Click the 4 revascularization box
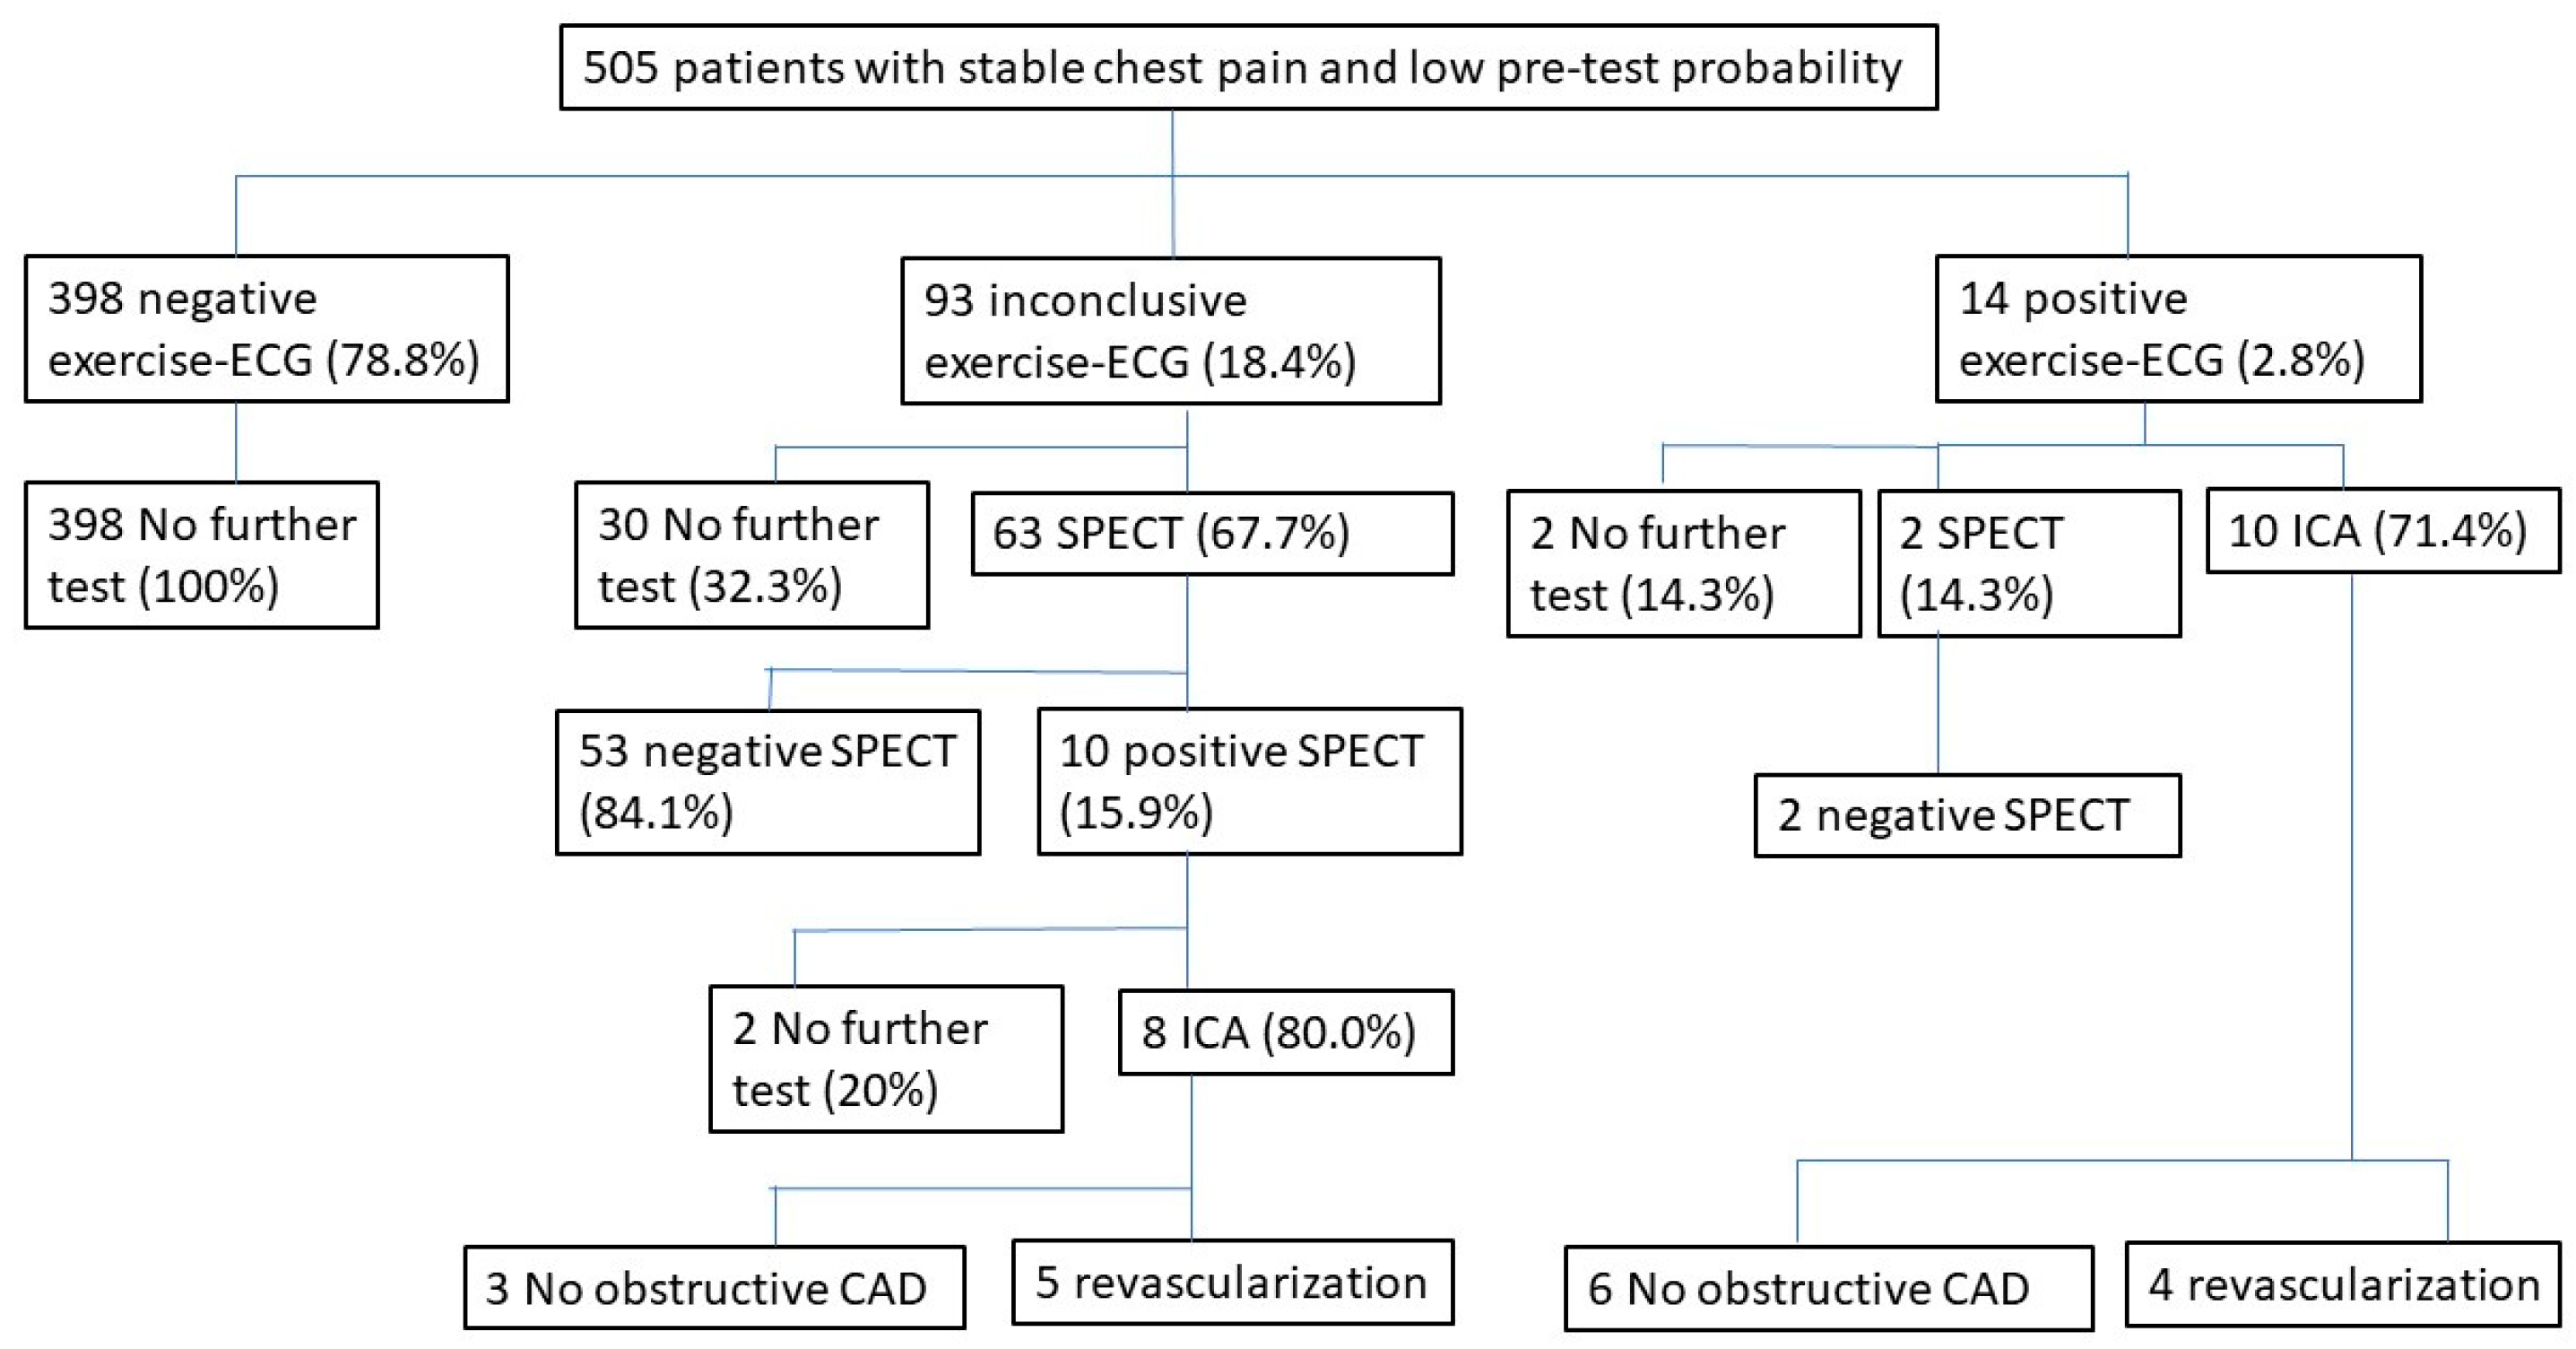Image resolution: width=2576 pixels, height=1349 pixels. coord(2342,1285)
